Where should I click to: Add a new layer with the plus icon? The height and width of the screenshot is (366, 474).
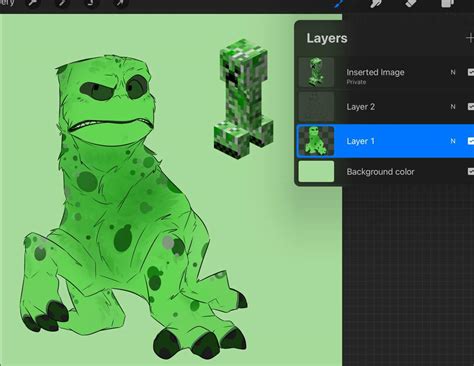coord(470,38)
